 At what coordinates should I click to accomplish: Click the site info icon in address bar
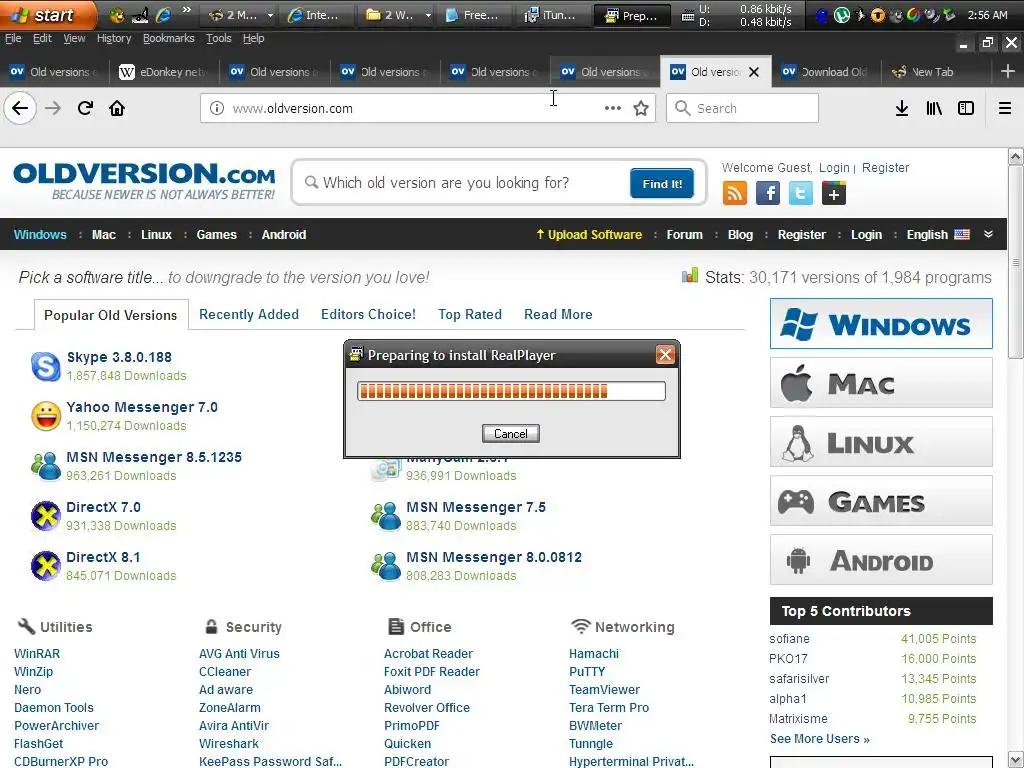point(217,108)
